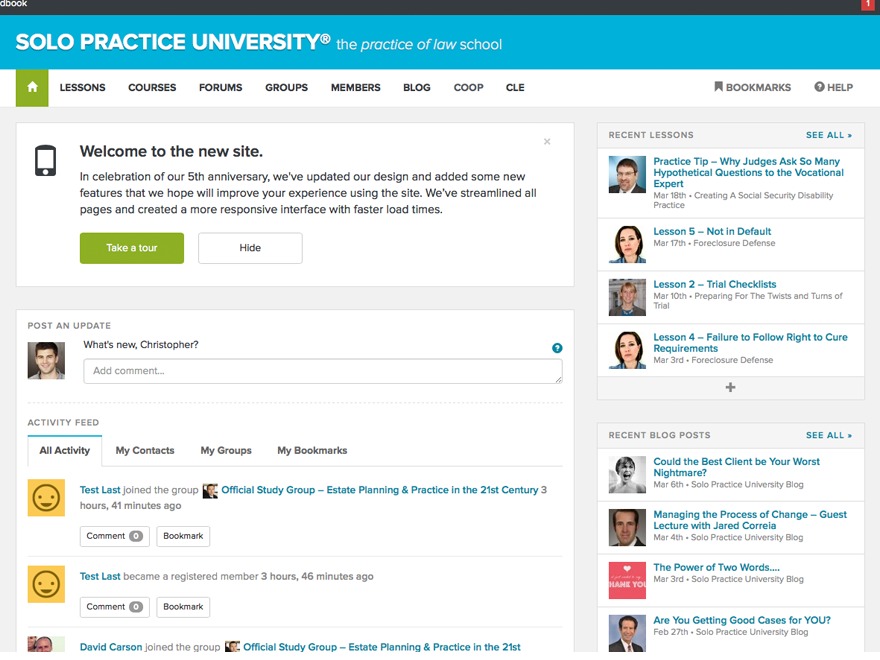
Task: Open David Carson profile link
Action: 111,647
